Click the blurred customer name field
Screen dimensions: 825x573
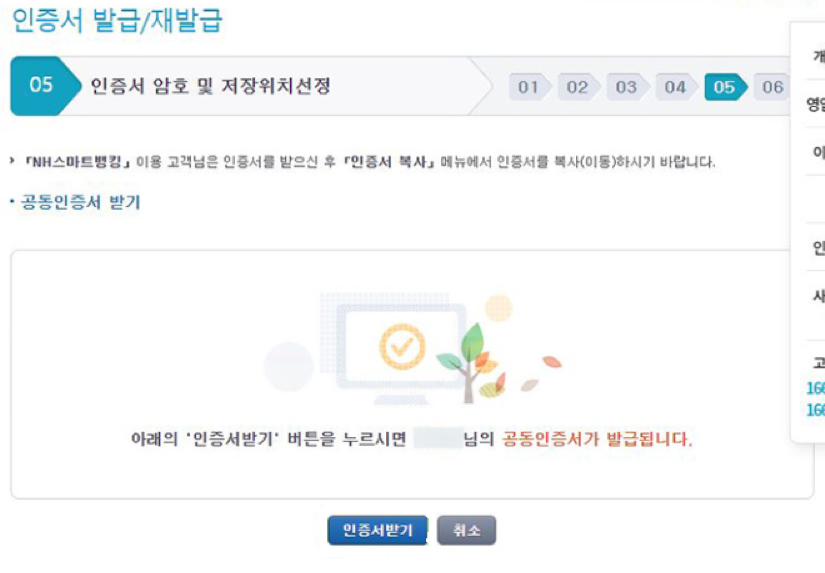[438, 438]
